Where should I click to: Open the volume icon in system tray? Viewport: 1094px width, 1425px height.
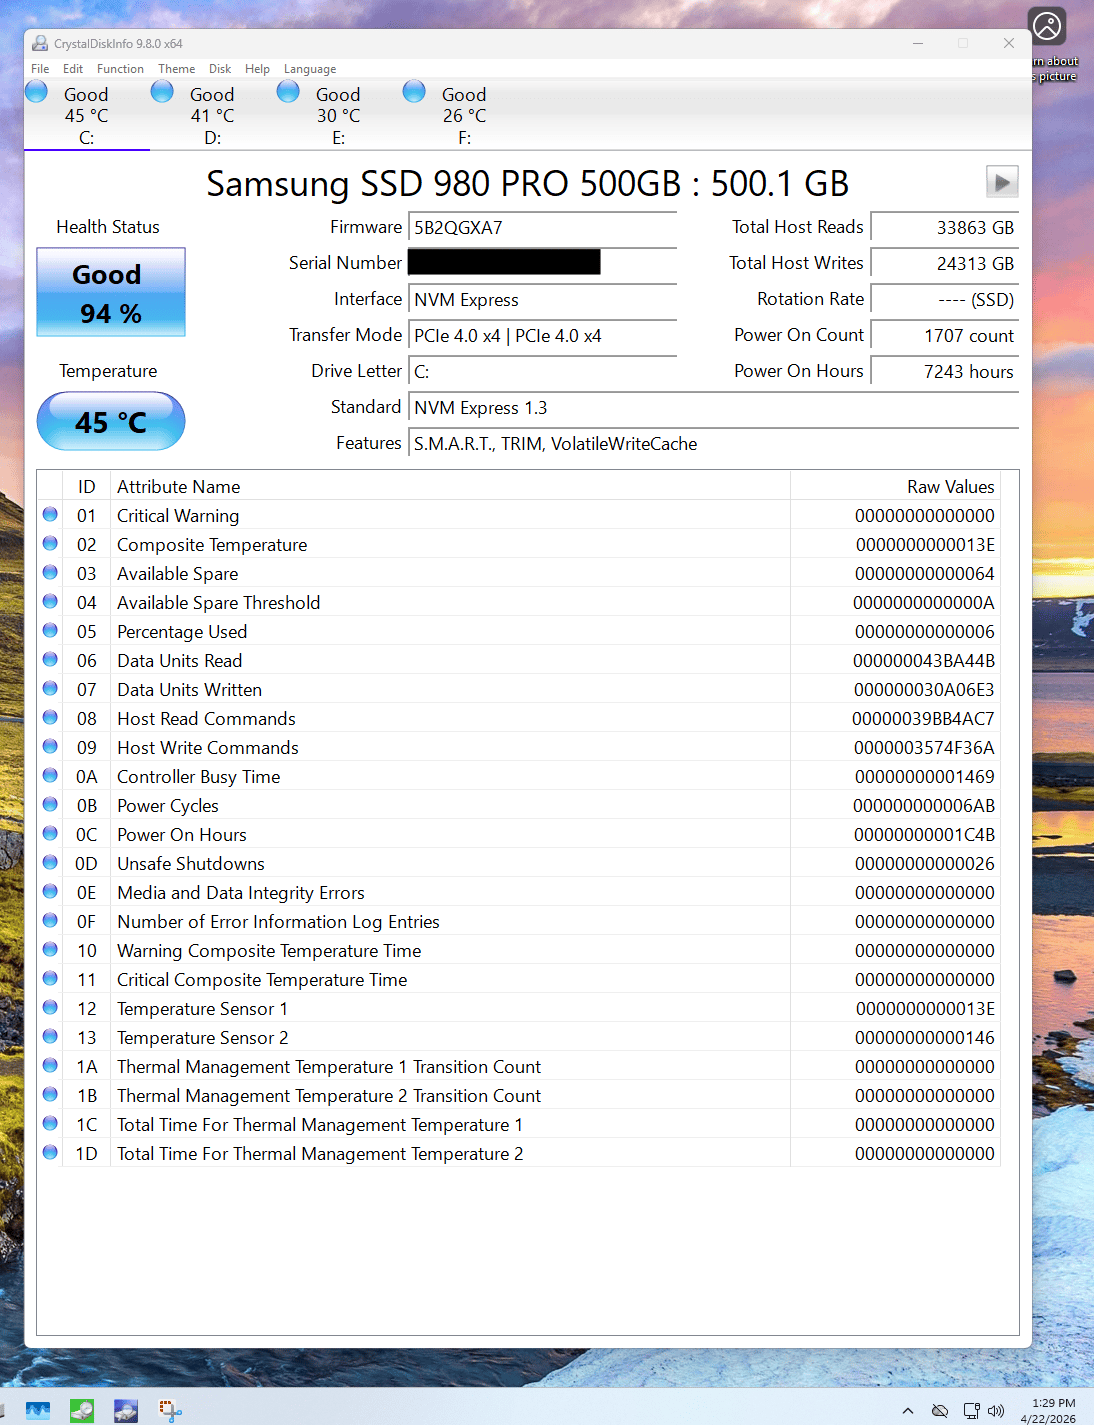click(x=996, y=1411)
